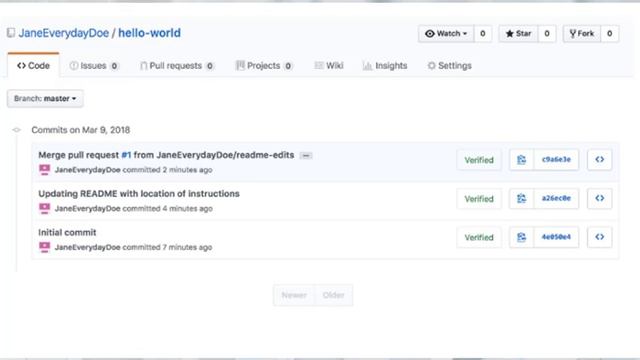Image resolution: width=640 pixels, height=360 pixels.
Task: Browse repository at commit 4e050e4
Action: [600, 237]
